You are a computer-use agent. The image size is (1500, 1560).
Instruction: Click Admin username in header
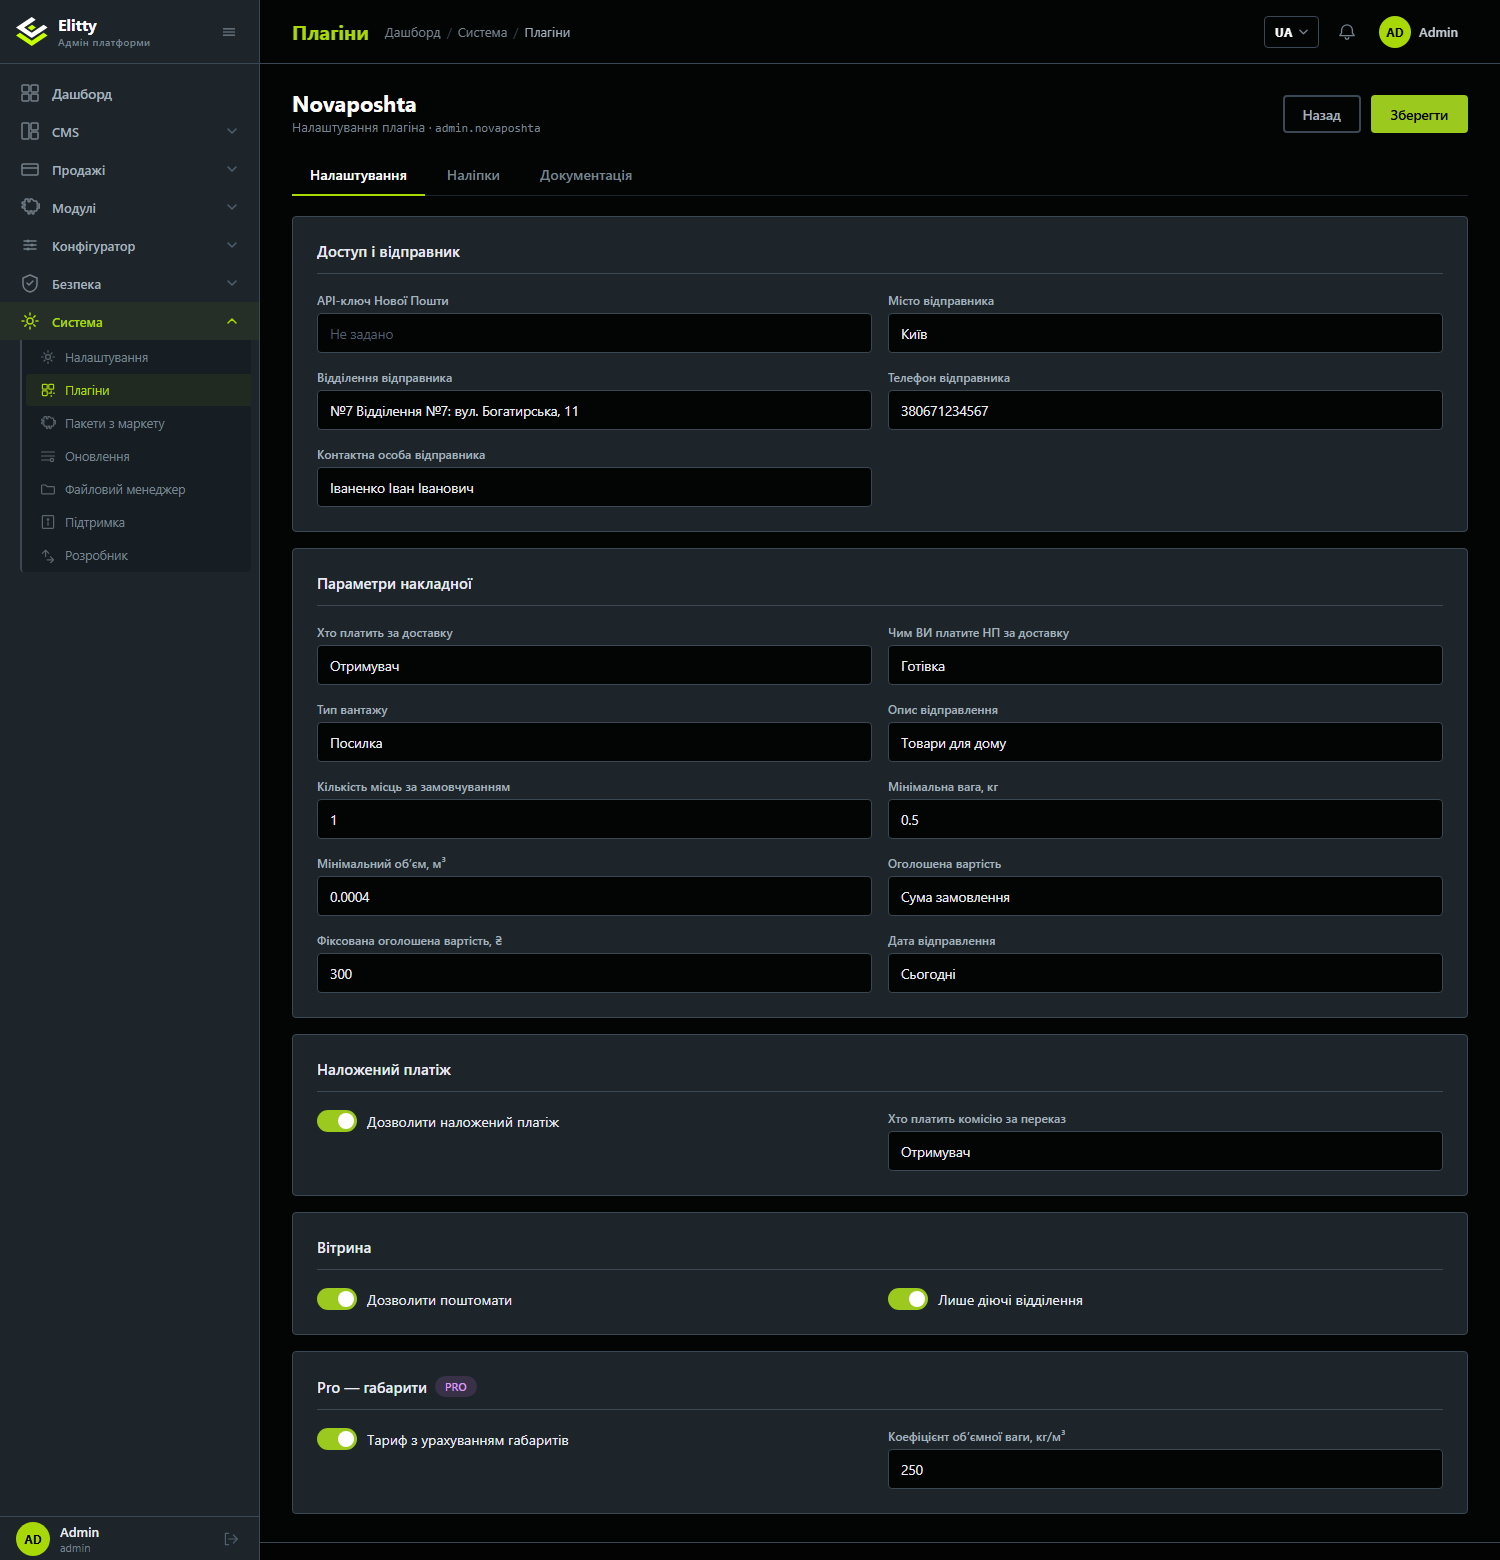point(1438,32)
